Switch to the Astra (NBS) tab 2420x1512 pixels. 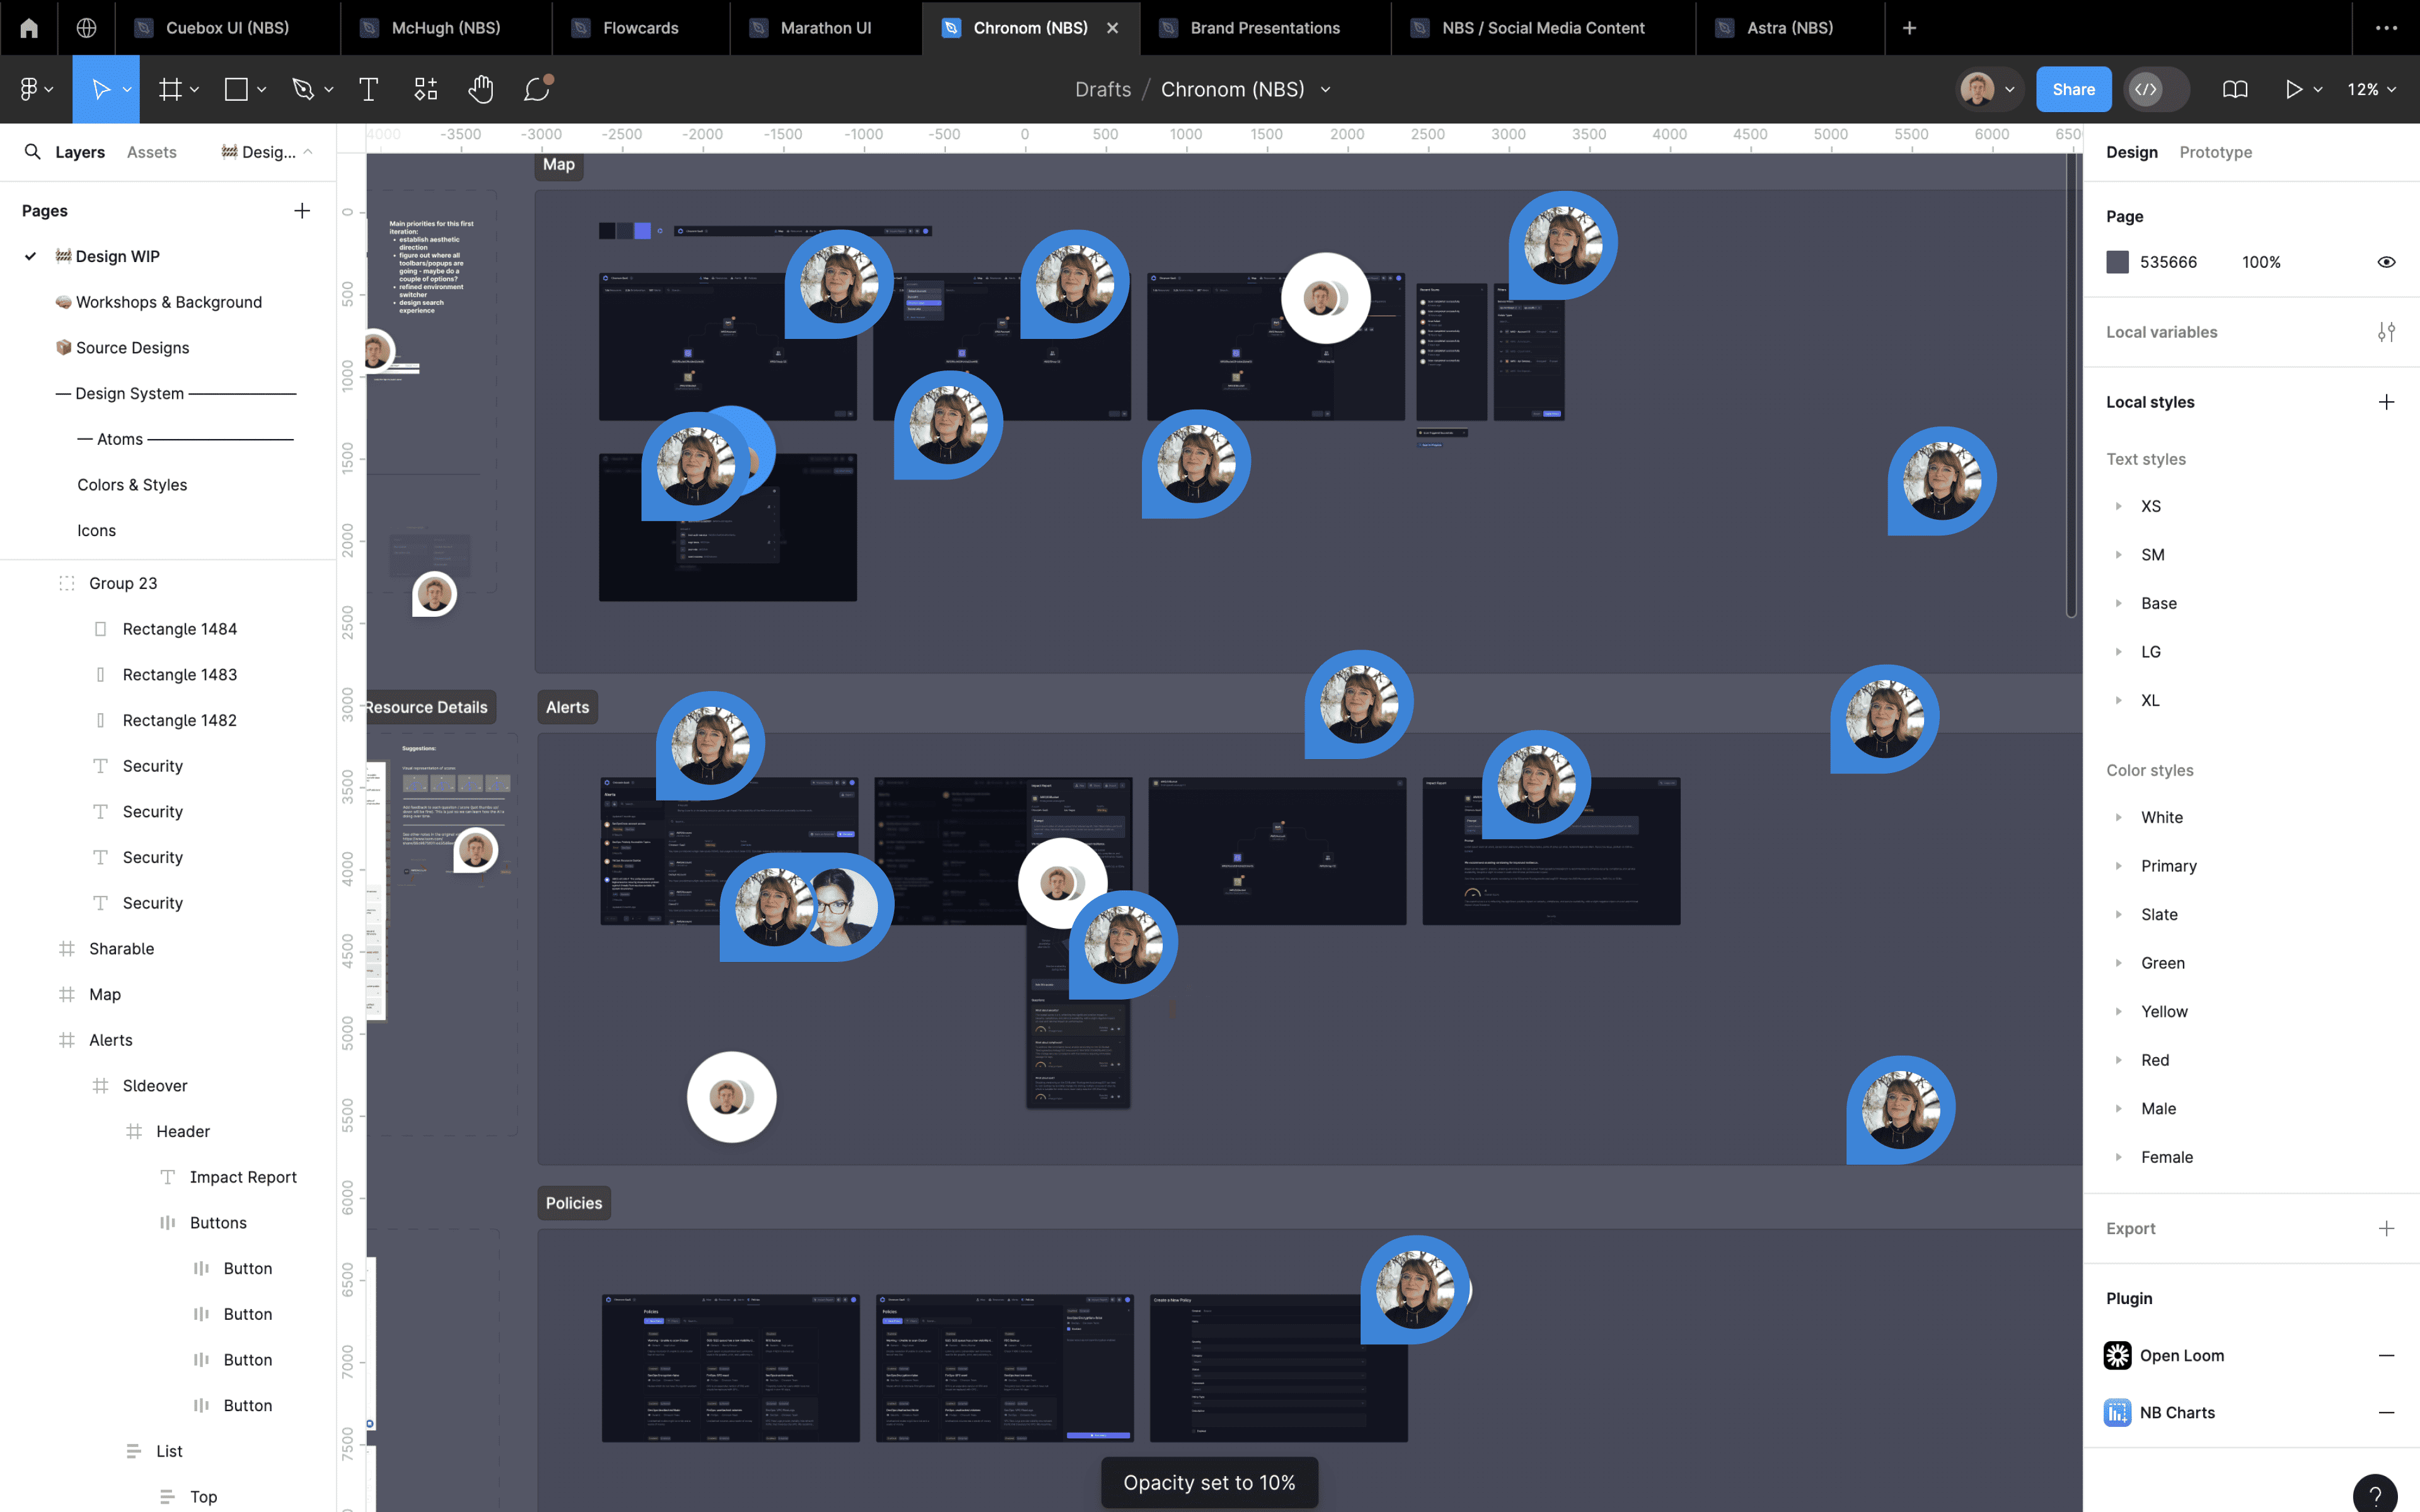point(1789,28)
